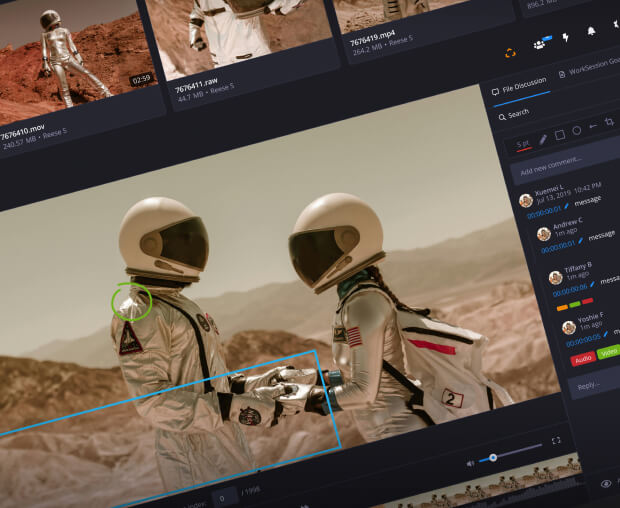This screenshot has width=620, height=508.
Task: Click Xuemei L's avatar
Action: coord(526,200)
